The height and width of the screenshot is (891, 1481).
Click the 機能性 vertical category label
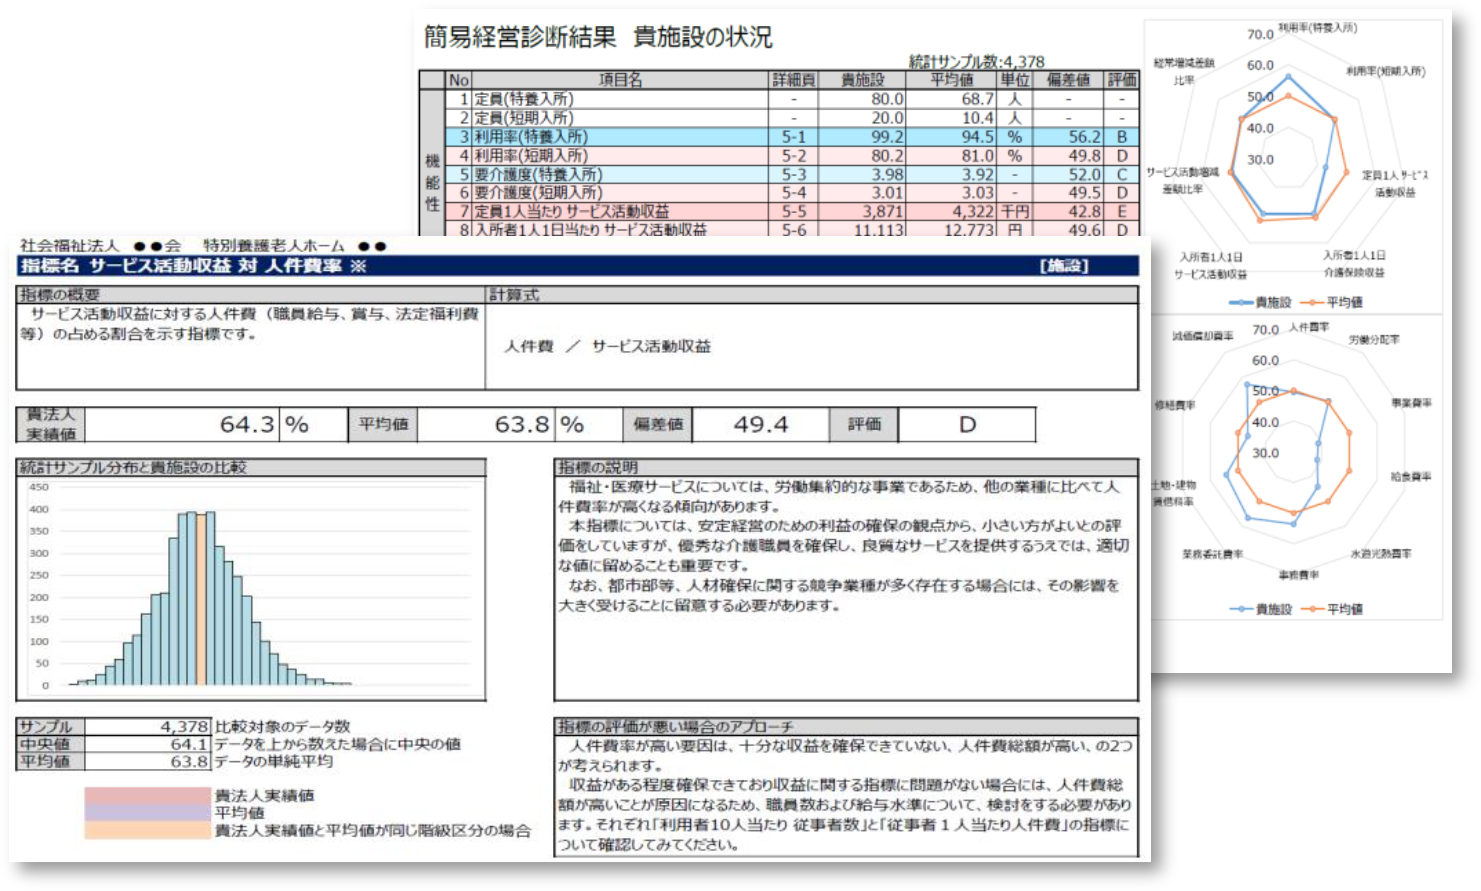pos(432,182)
